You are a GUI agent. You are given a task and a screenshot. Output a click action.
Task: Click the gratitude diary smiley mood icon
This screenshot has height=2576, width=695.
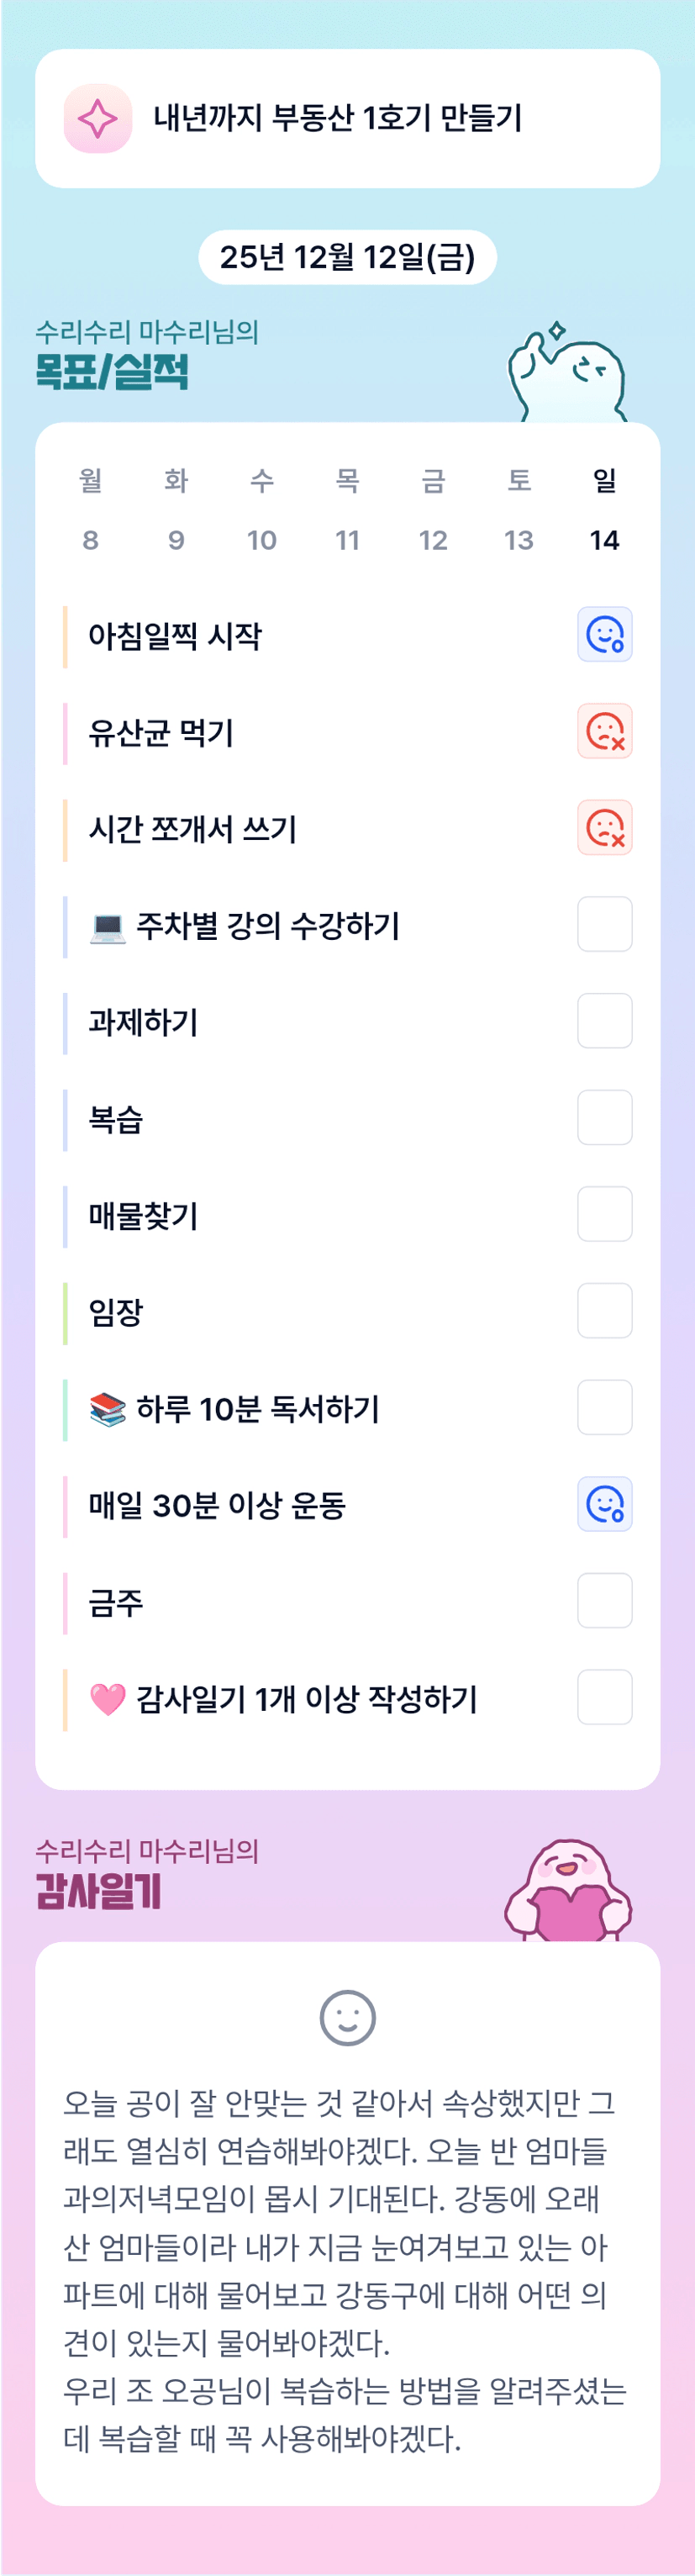point(347,2017)
